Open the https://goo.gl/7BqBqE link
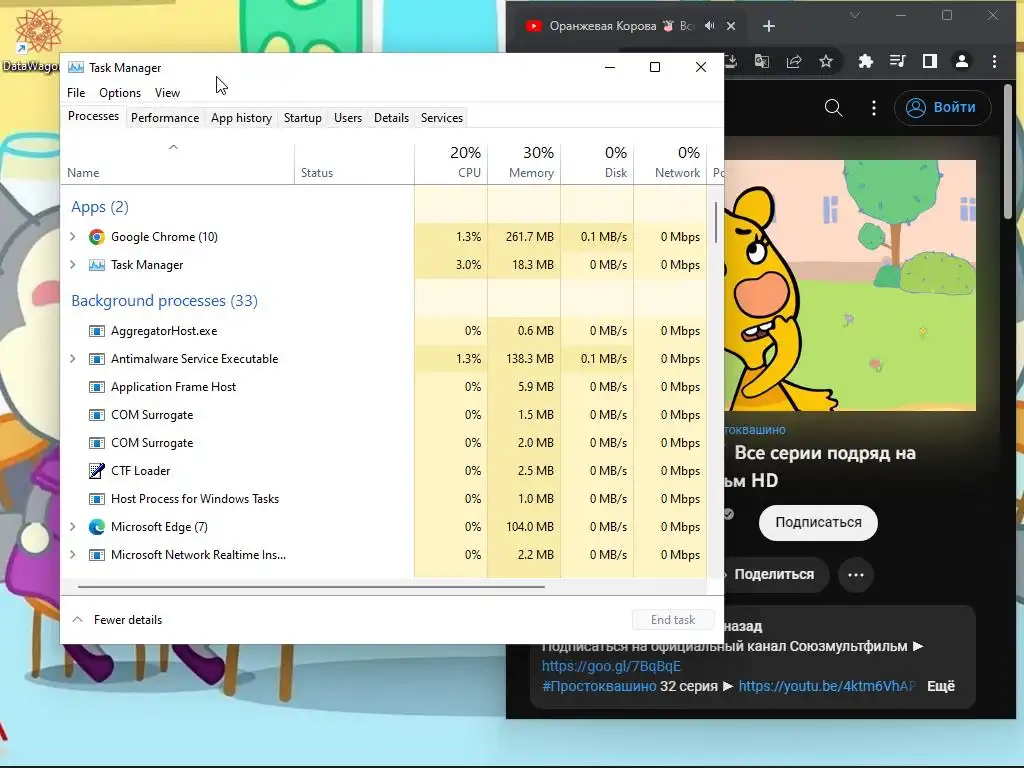The width and height of the screenshot is (1024, 768). pos(611,666)
